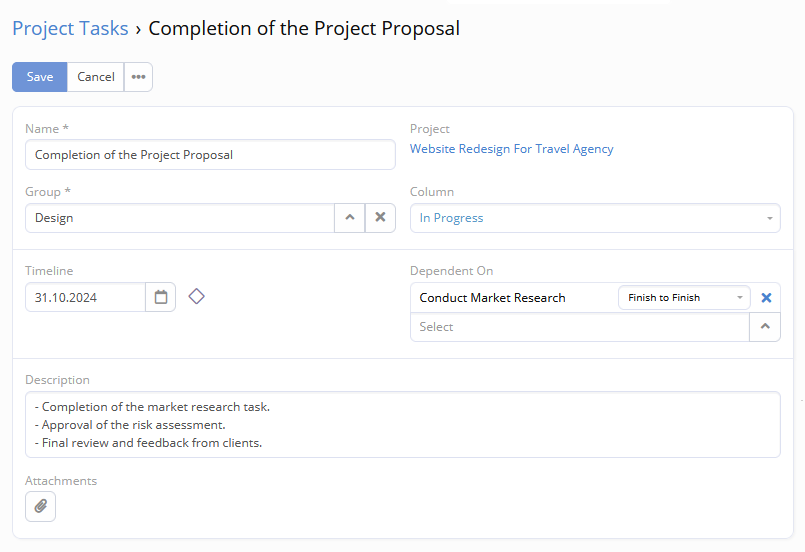Clear the Design group selection

(x=380, y=218)
